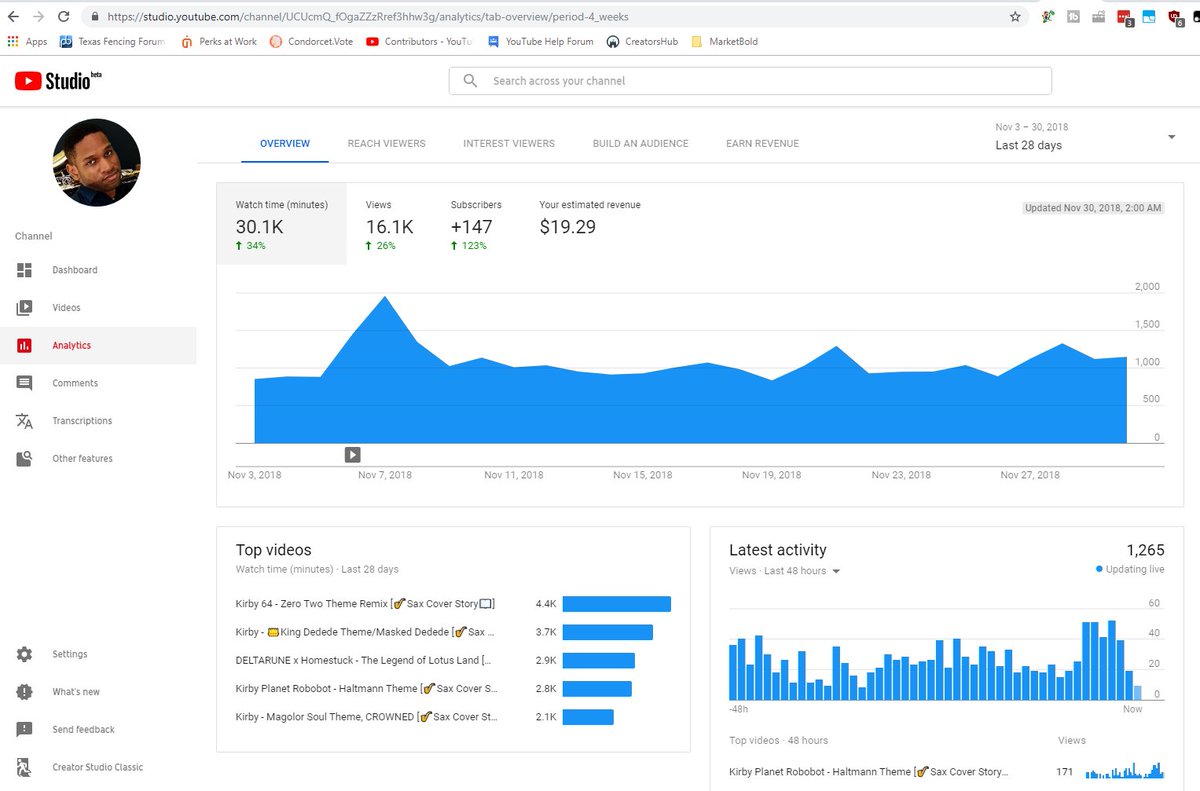Open the Other features icon
The width and height of the screenshot is (1200, 791).
[25, 459]
